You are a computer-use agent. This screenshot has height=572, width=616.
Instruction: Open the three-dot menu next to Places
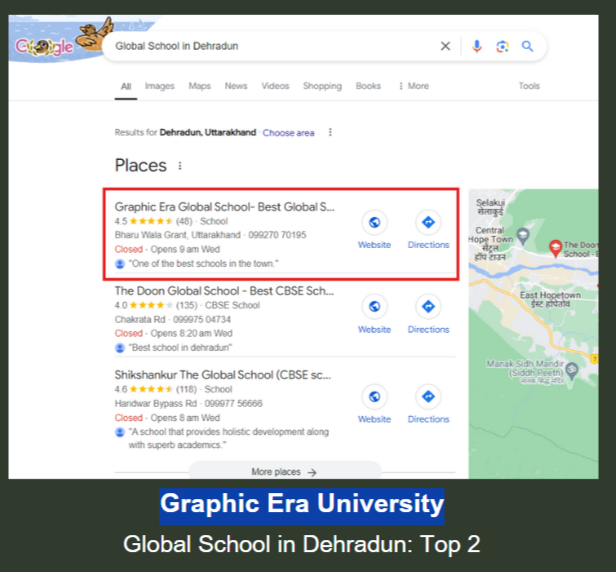click(x=180, y=166)
